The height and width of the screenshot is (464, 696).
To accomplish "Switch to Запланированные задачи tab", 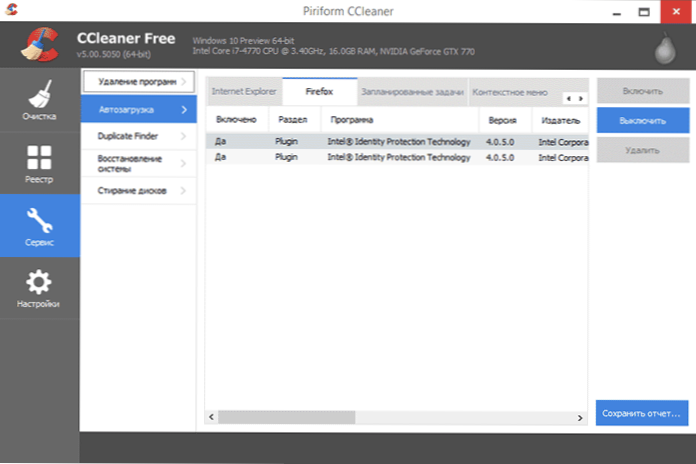I will [412, 92].
